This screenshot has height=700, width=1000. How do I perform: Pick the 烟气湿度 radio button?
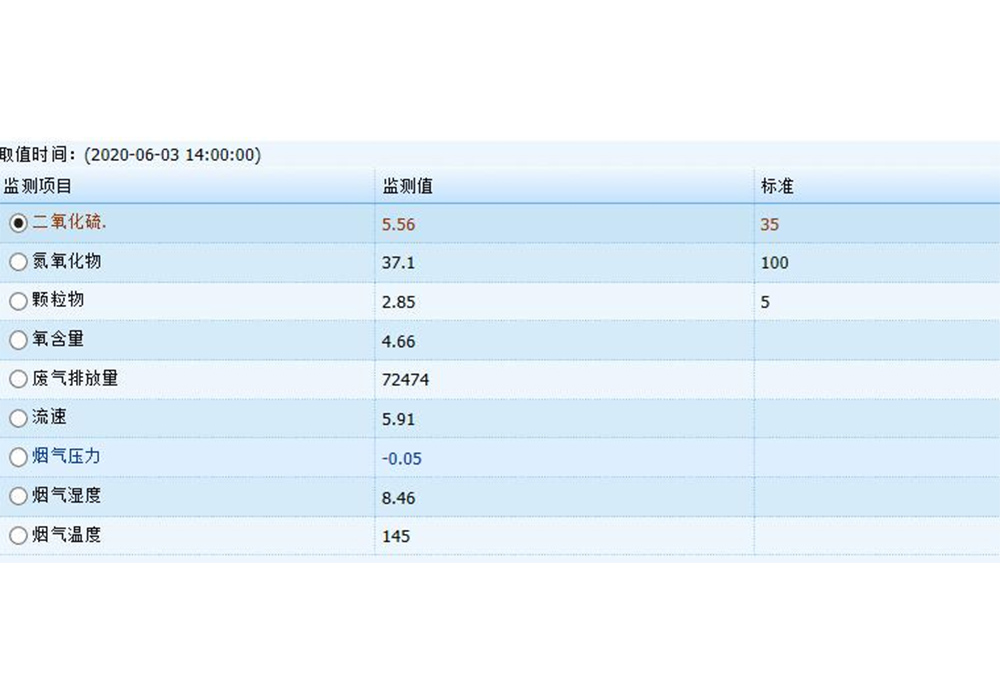[x=18, y=497]
